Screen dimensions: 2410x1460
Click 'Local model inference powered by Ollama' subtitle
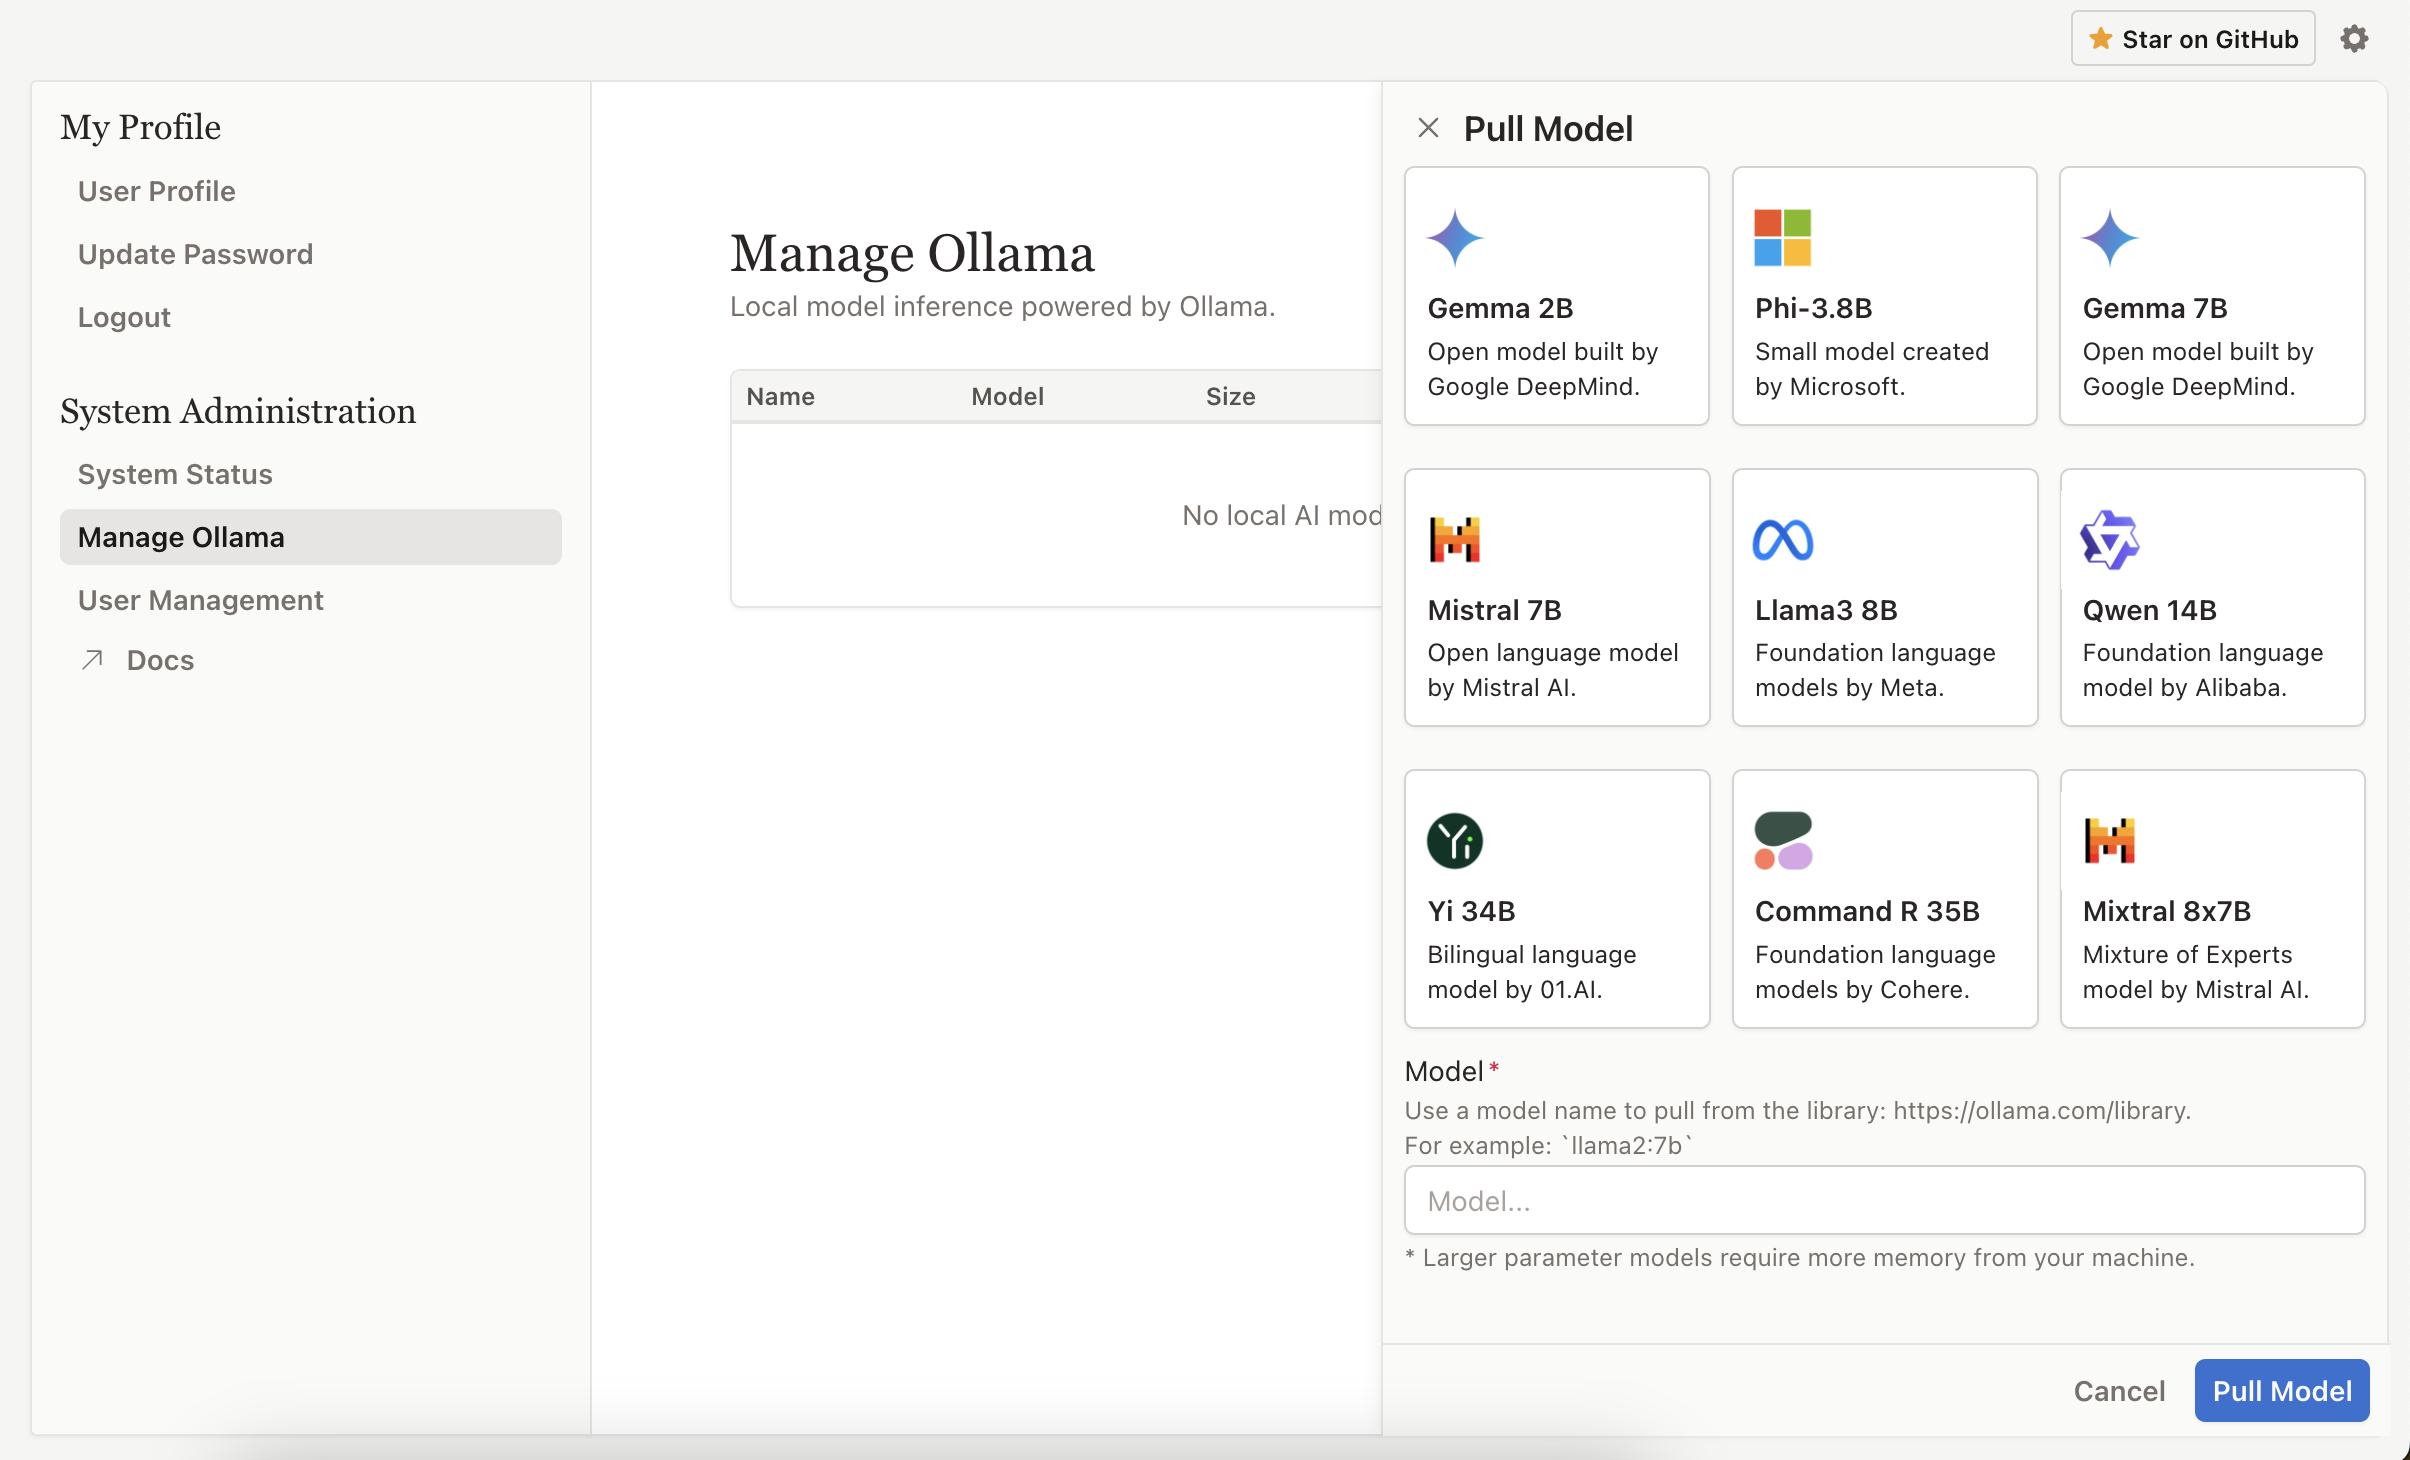(1002, 306)
